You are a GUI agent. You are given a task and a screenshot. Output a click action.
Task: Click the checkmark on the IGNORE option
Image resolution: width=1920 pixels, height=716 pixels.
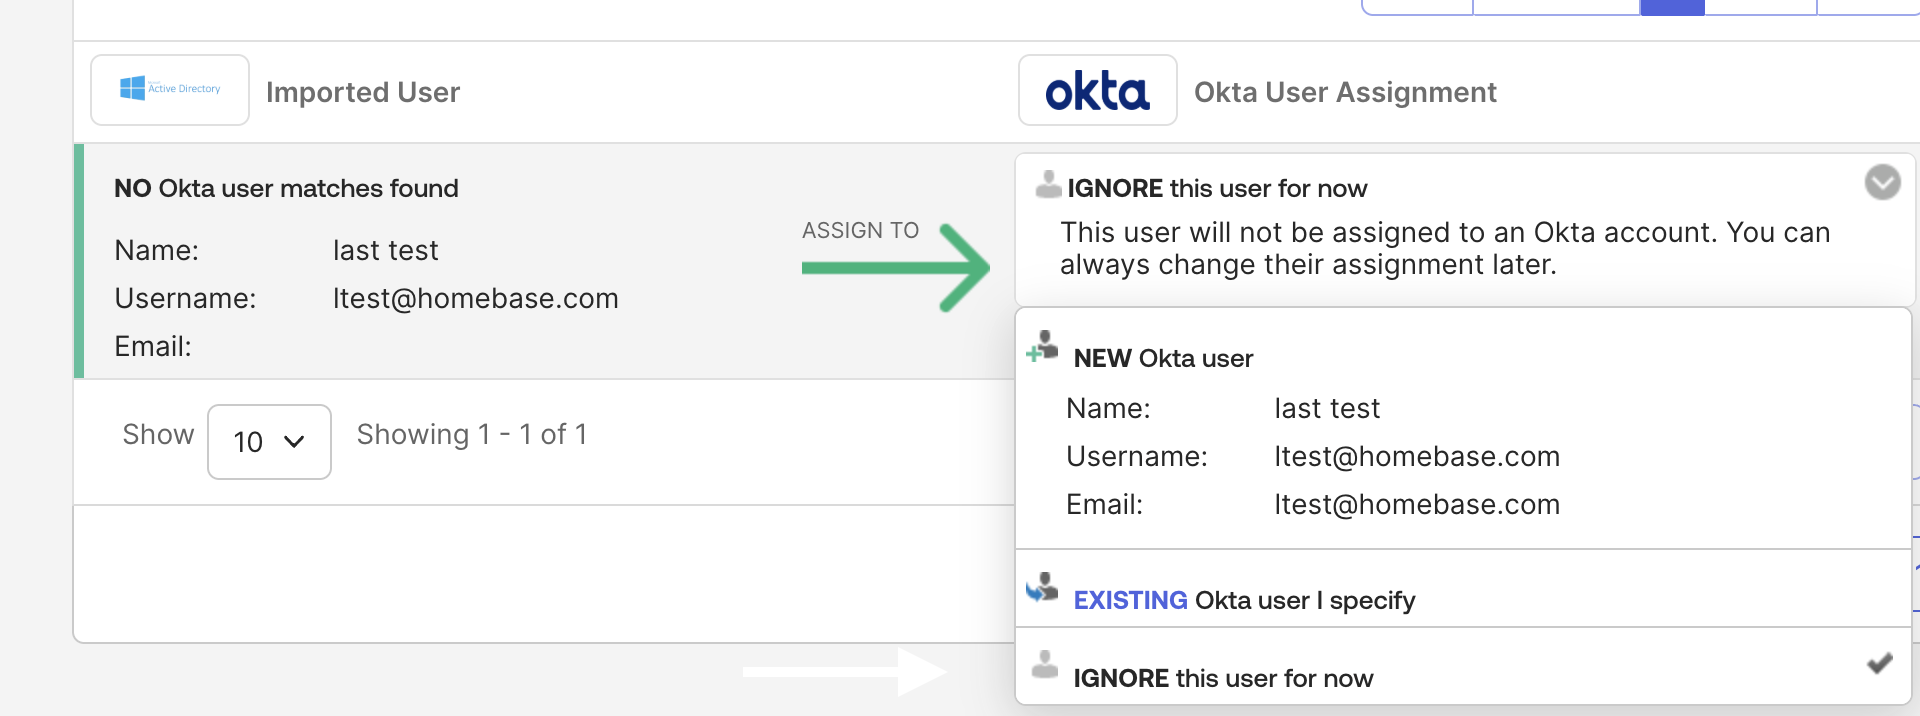click(x=1879, y=663)
